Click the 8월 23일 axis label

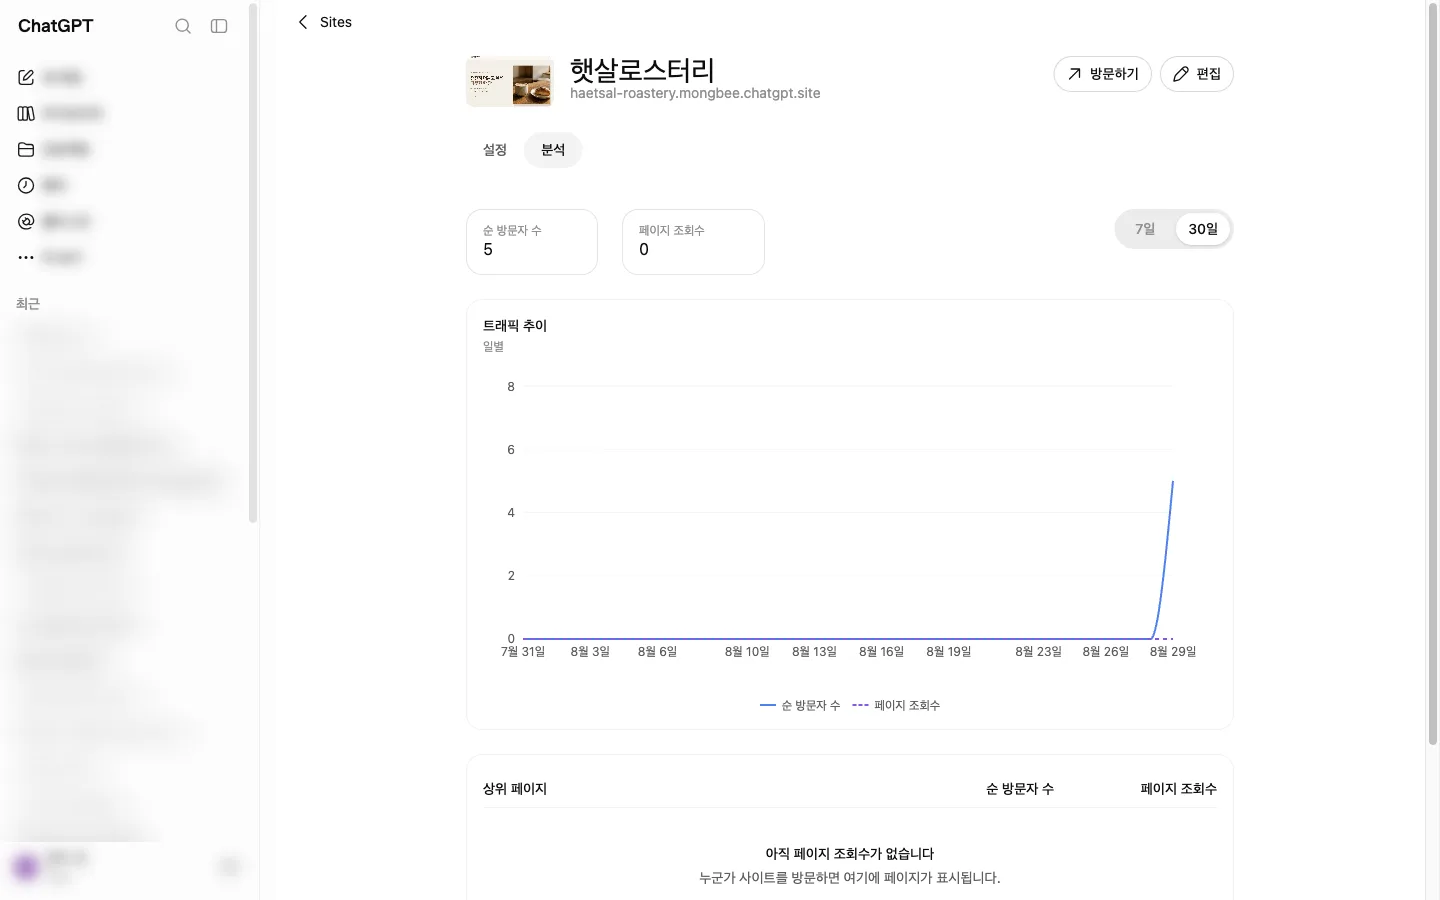[x=1038, y=651]
